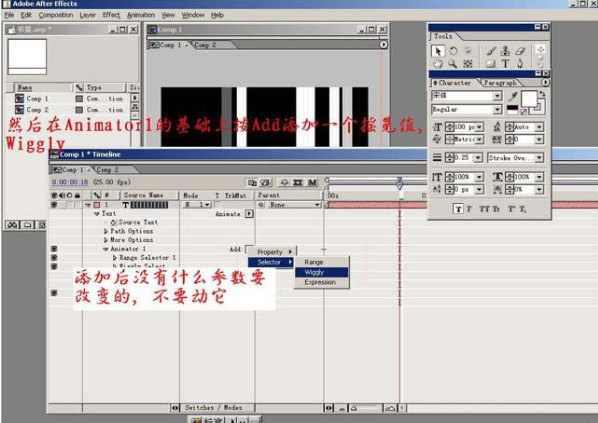The height and width of the screenshot is (423, 598).
Task: Expand Path Options
Action: (x=106, y=231)
